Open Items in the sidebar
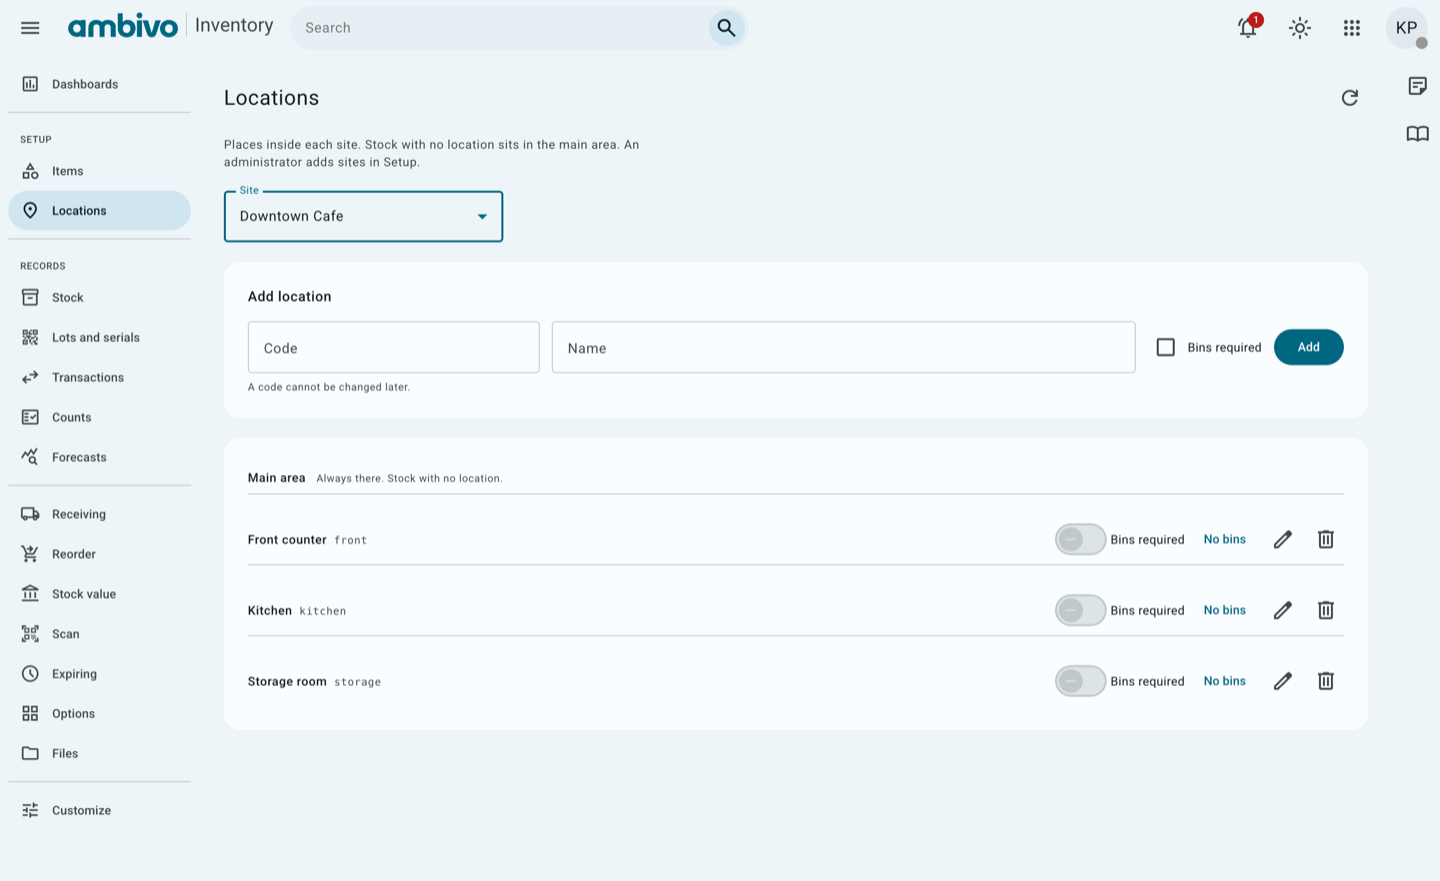 point(99,171)
